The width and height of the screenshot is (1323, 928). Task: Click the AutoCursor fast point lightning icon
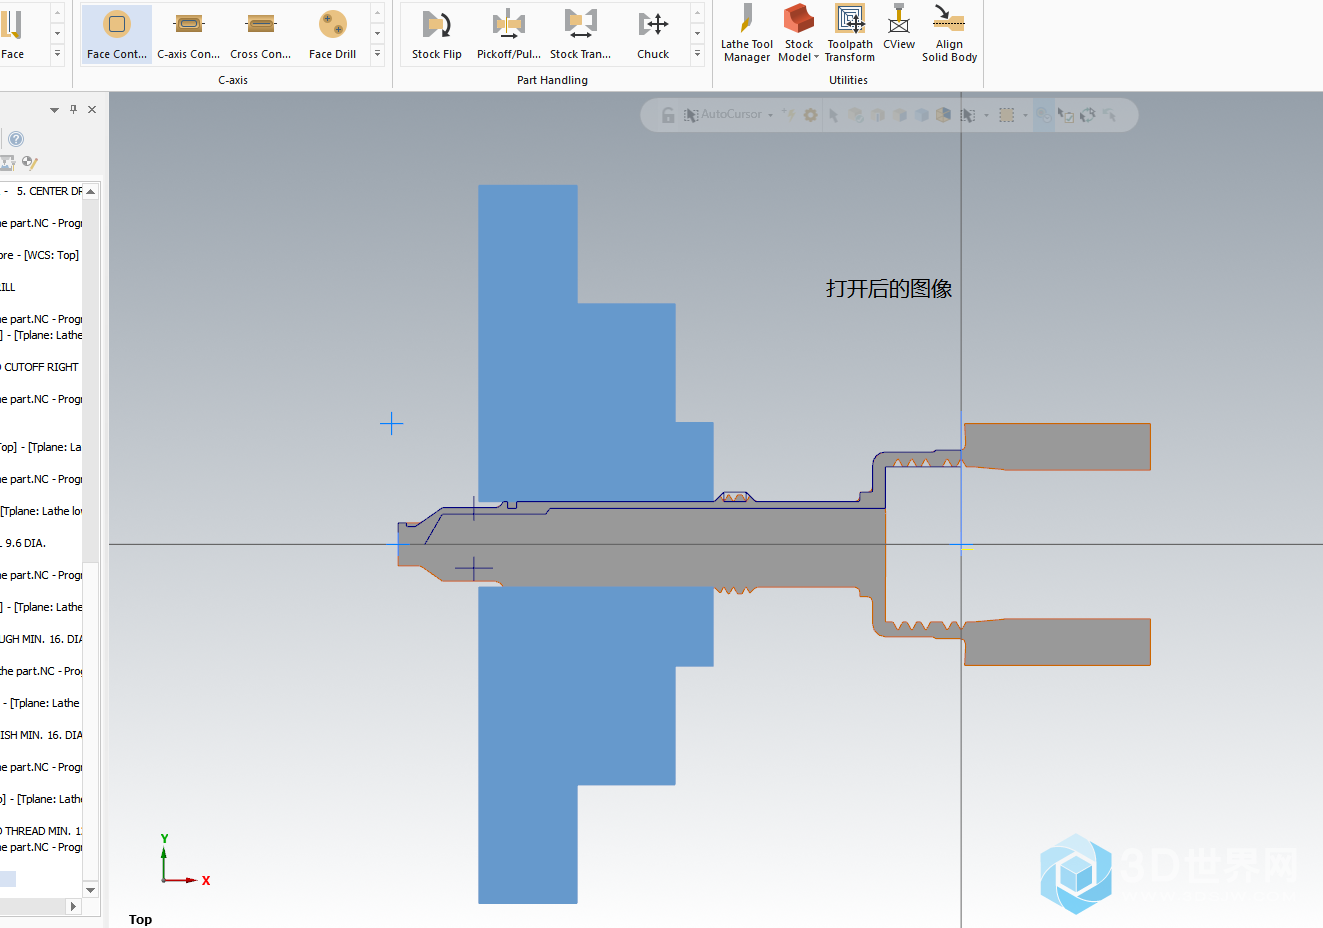(x=790, y=115)
